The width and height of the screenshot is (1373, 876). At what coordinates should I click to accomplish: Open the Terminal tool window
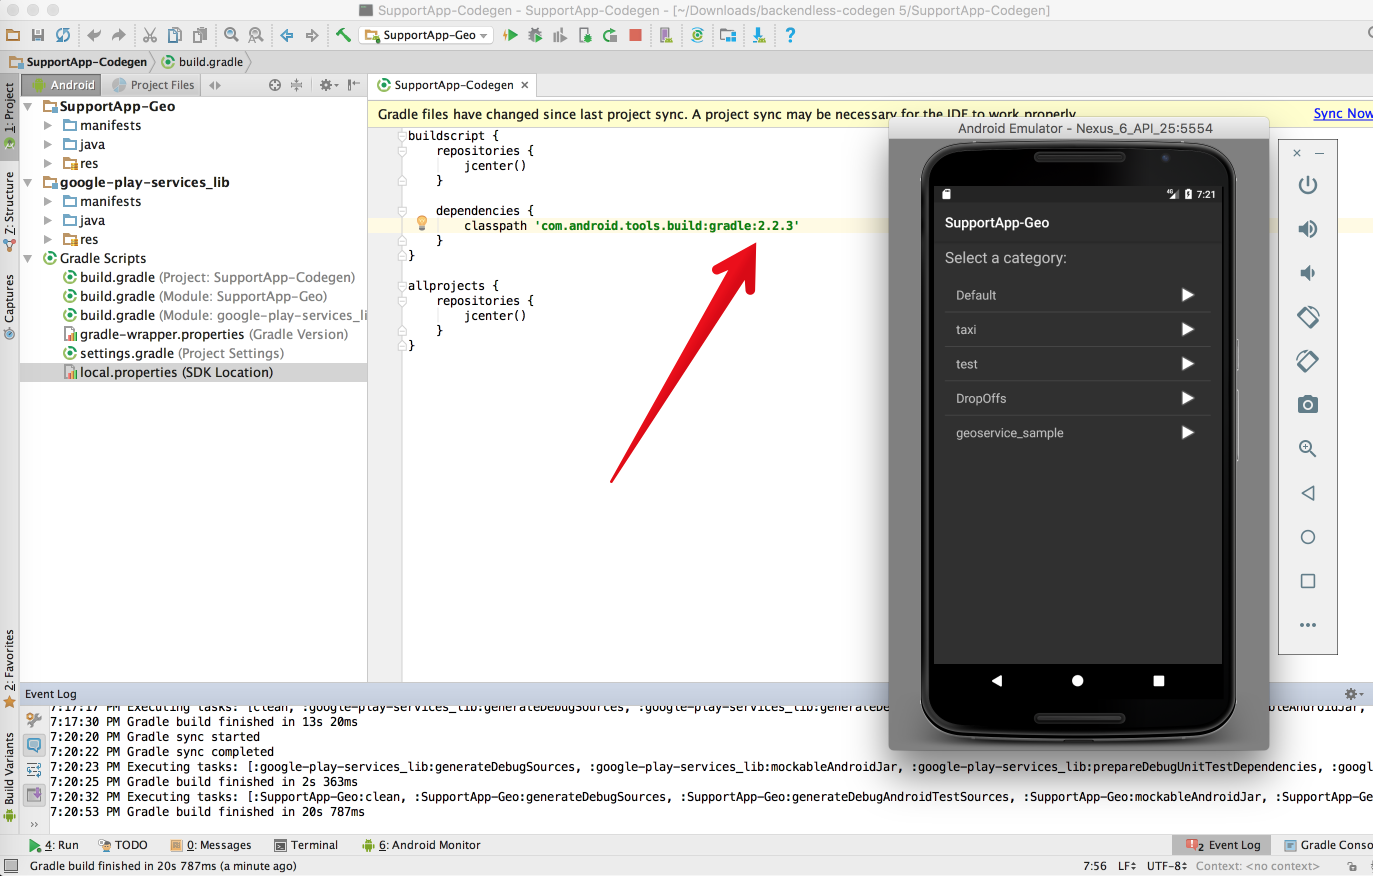[x=306, y=845]
